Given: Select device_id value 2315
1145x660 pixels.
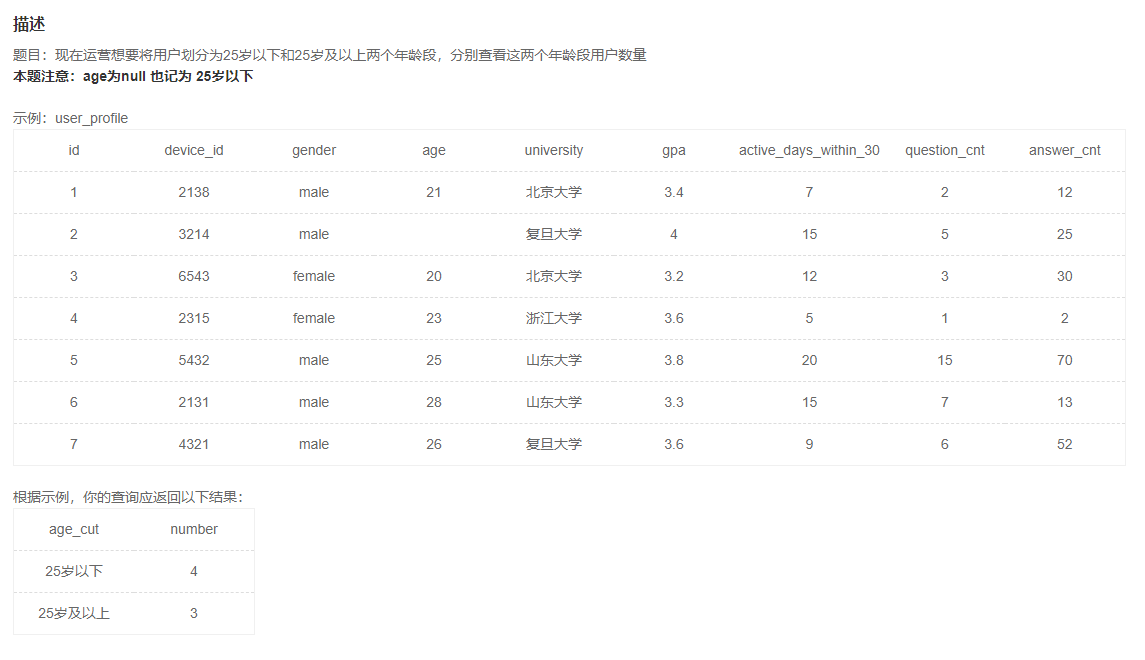Looking at the screenshot, I should (x=194, y=318).
